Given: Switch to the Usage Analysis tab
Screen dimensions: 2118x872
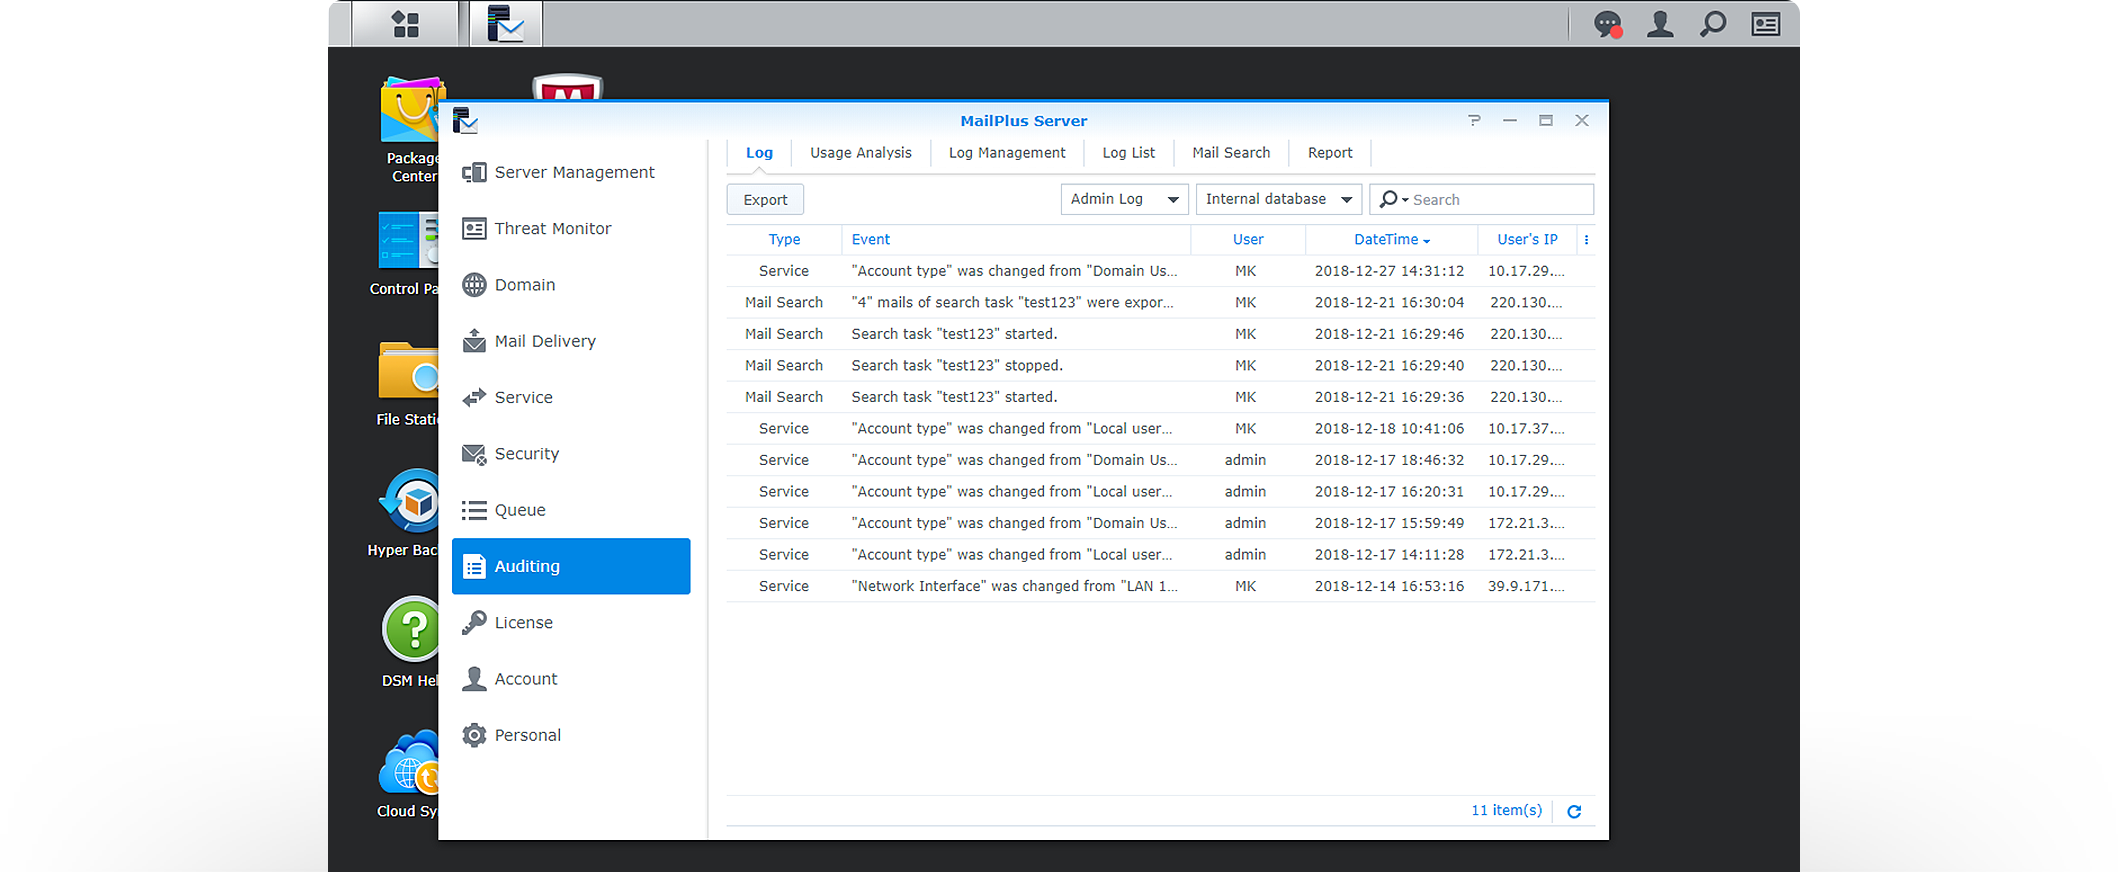Looking at the screenshot, I should (860, 153).
